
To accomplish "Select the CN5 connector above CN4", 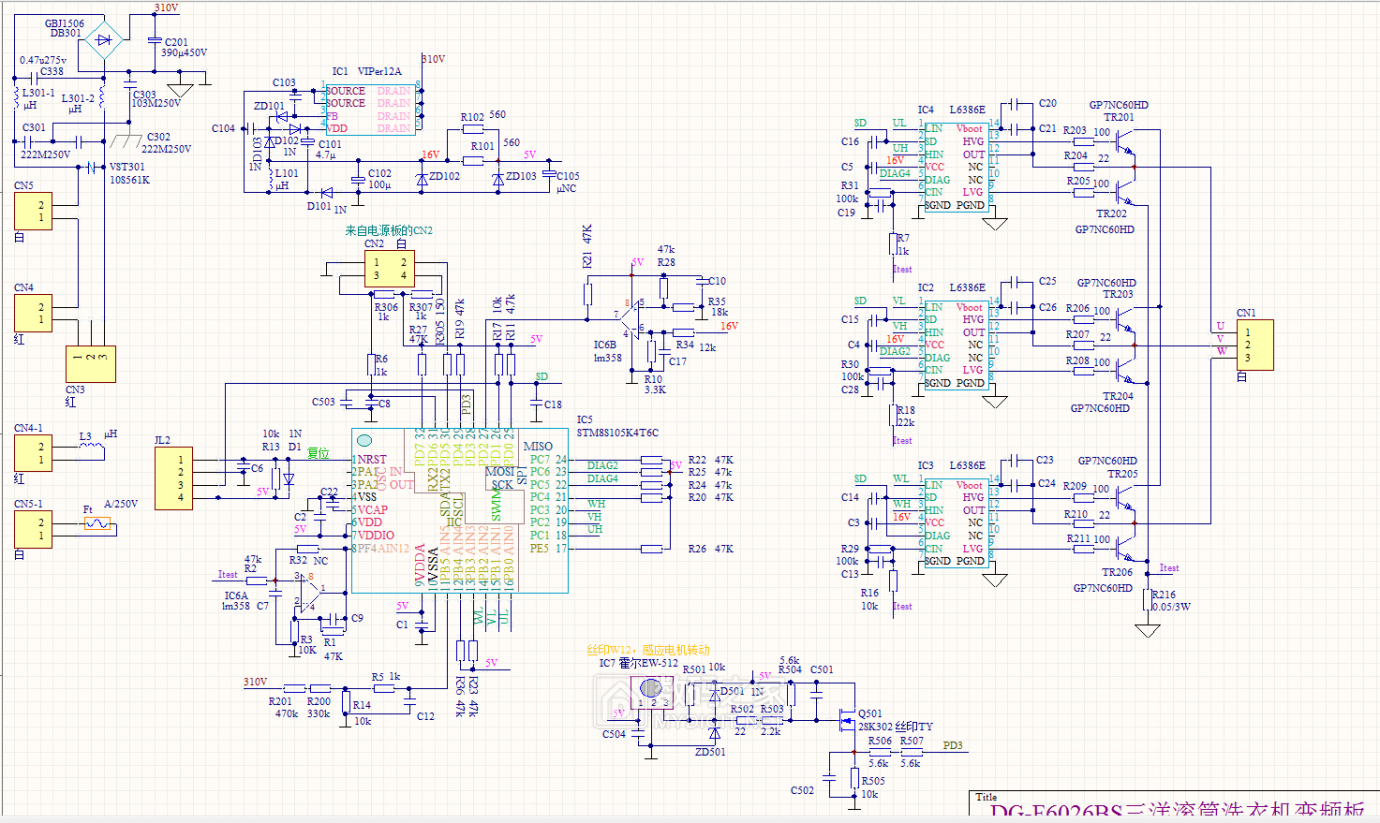I will 33,211.
